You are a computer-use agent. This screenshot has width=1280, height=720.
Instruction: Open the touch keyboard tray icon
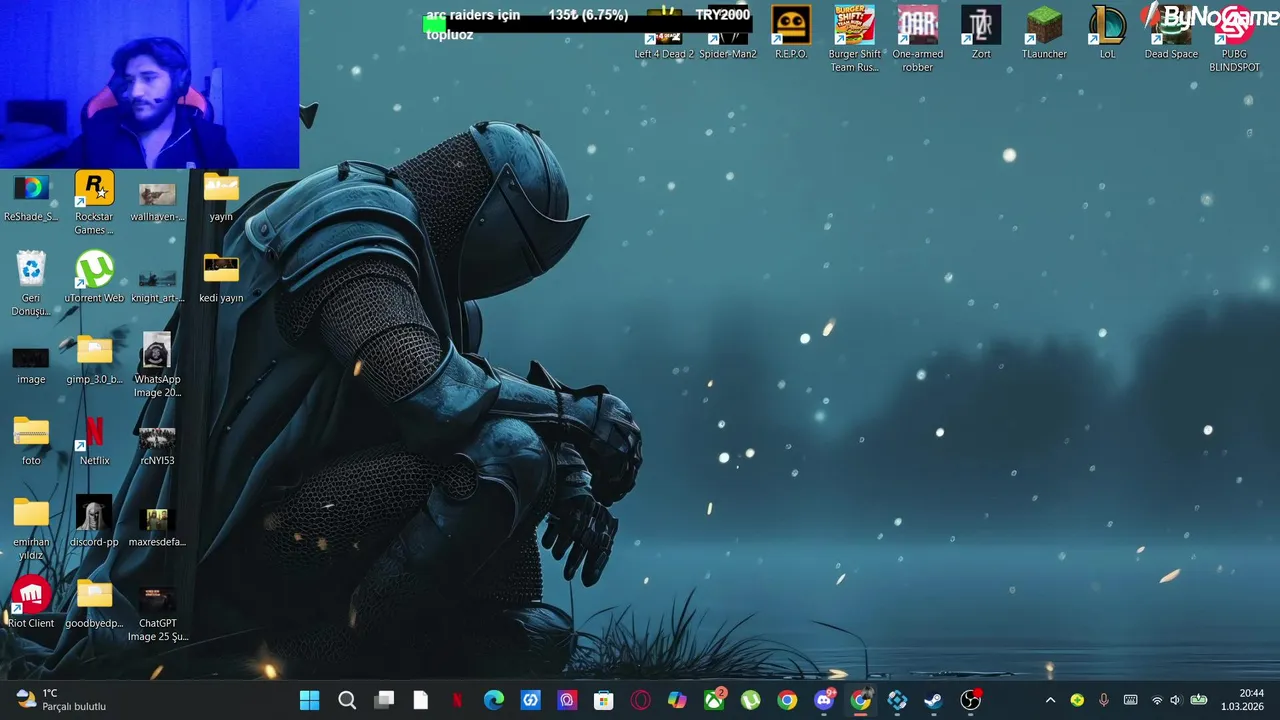1131,700
